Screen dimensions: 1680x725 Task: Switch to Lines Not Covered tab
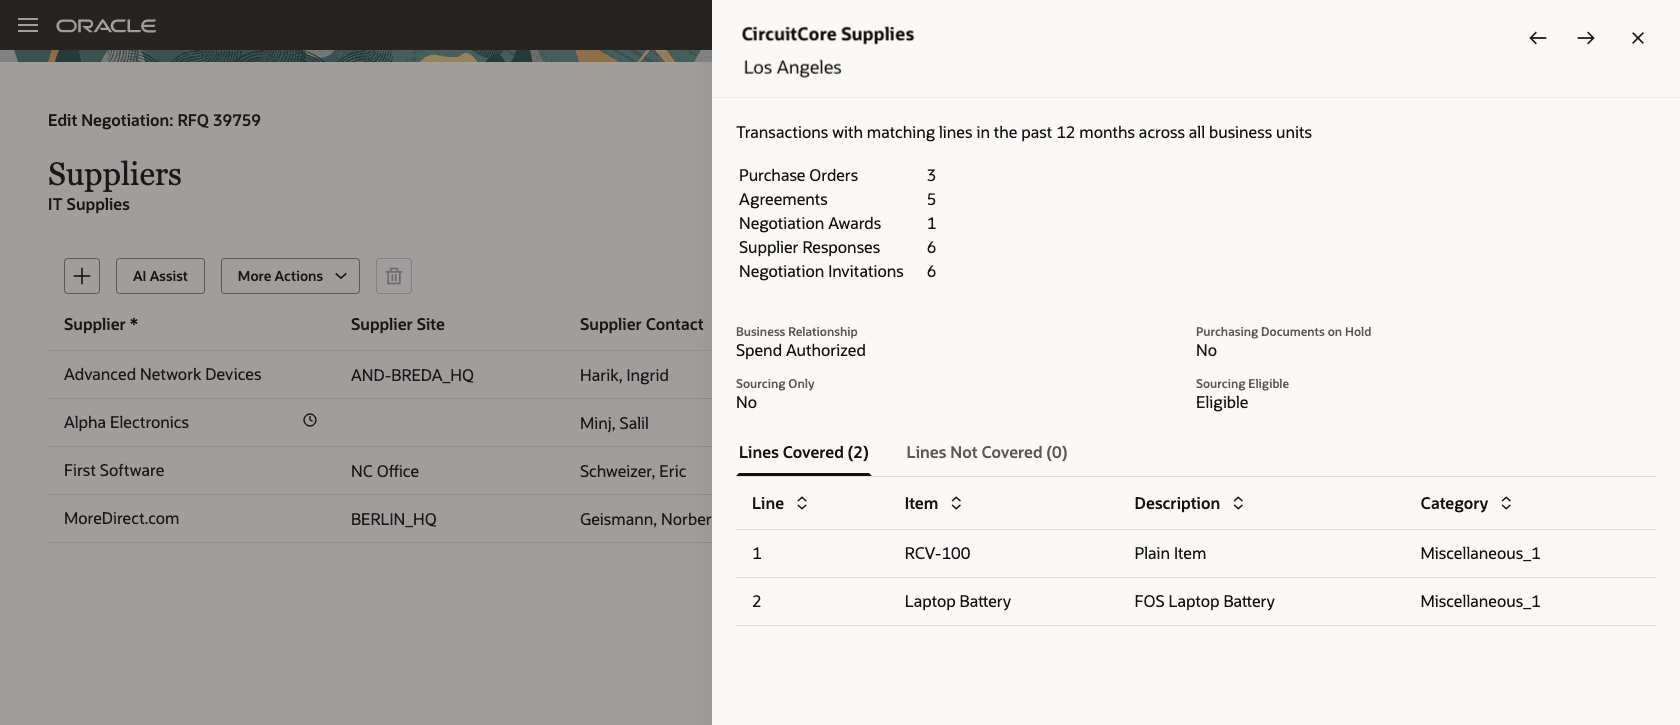click(986, 453)
